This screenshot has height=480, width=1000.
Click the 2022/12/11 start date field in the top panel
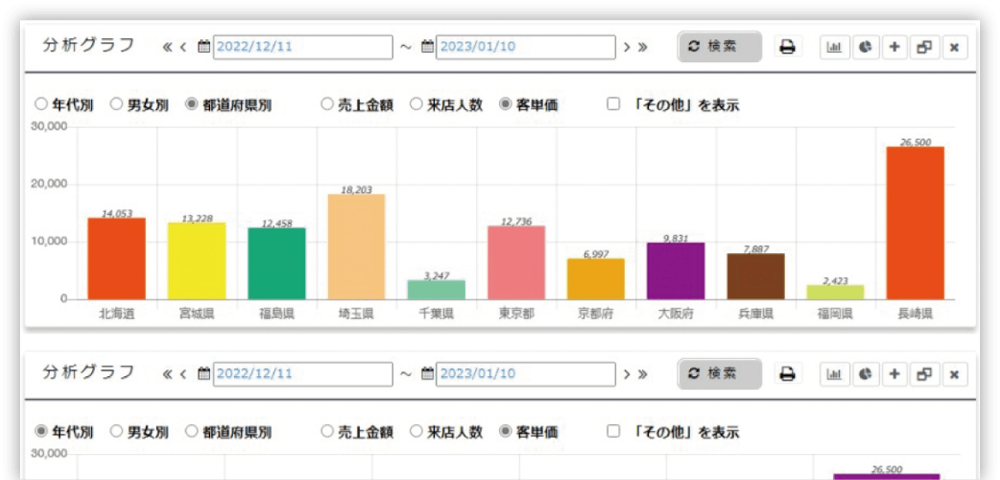(302, 47)
